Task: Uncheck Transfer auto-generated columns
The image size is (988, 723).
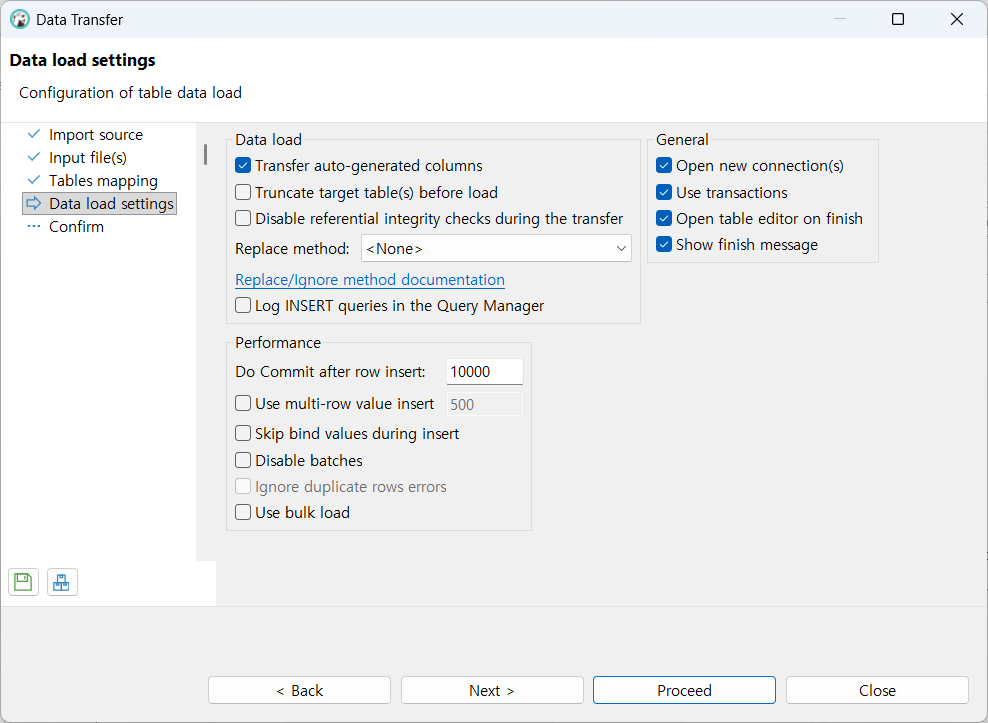Action: [243, 166]
